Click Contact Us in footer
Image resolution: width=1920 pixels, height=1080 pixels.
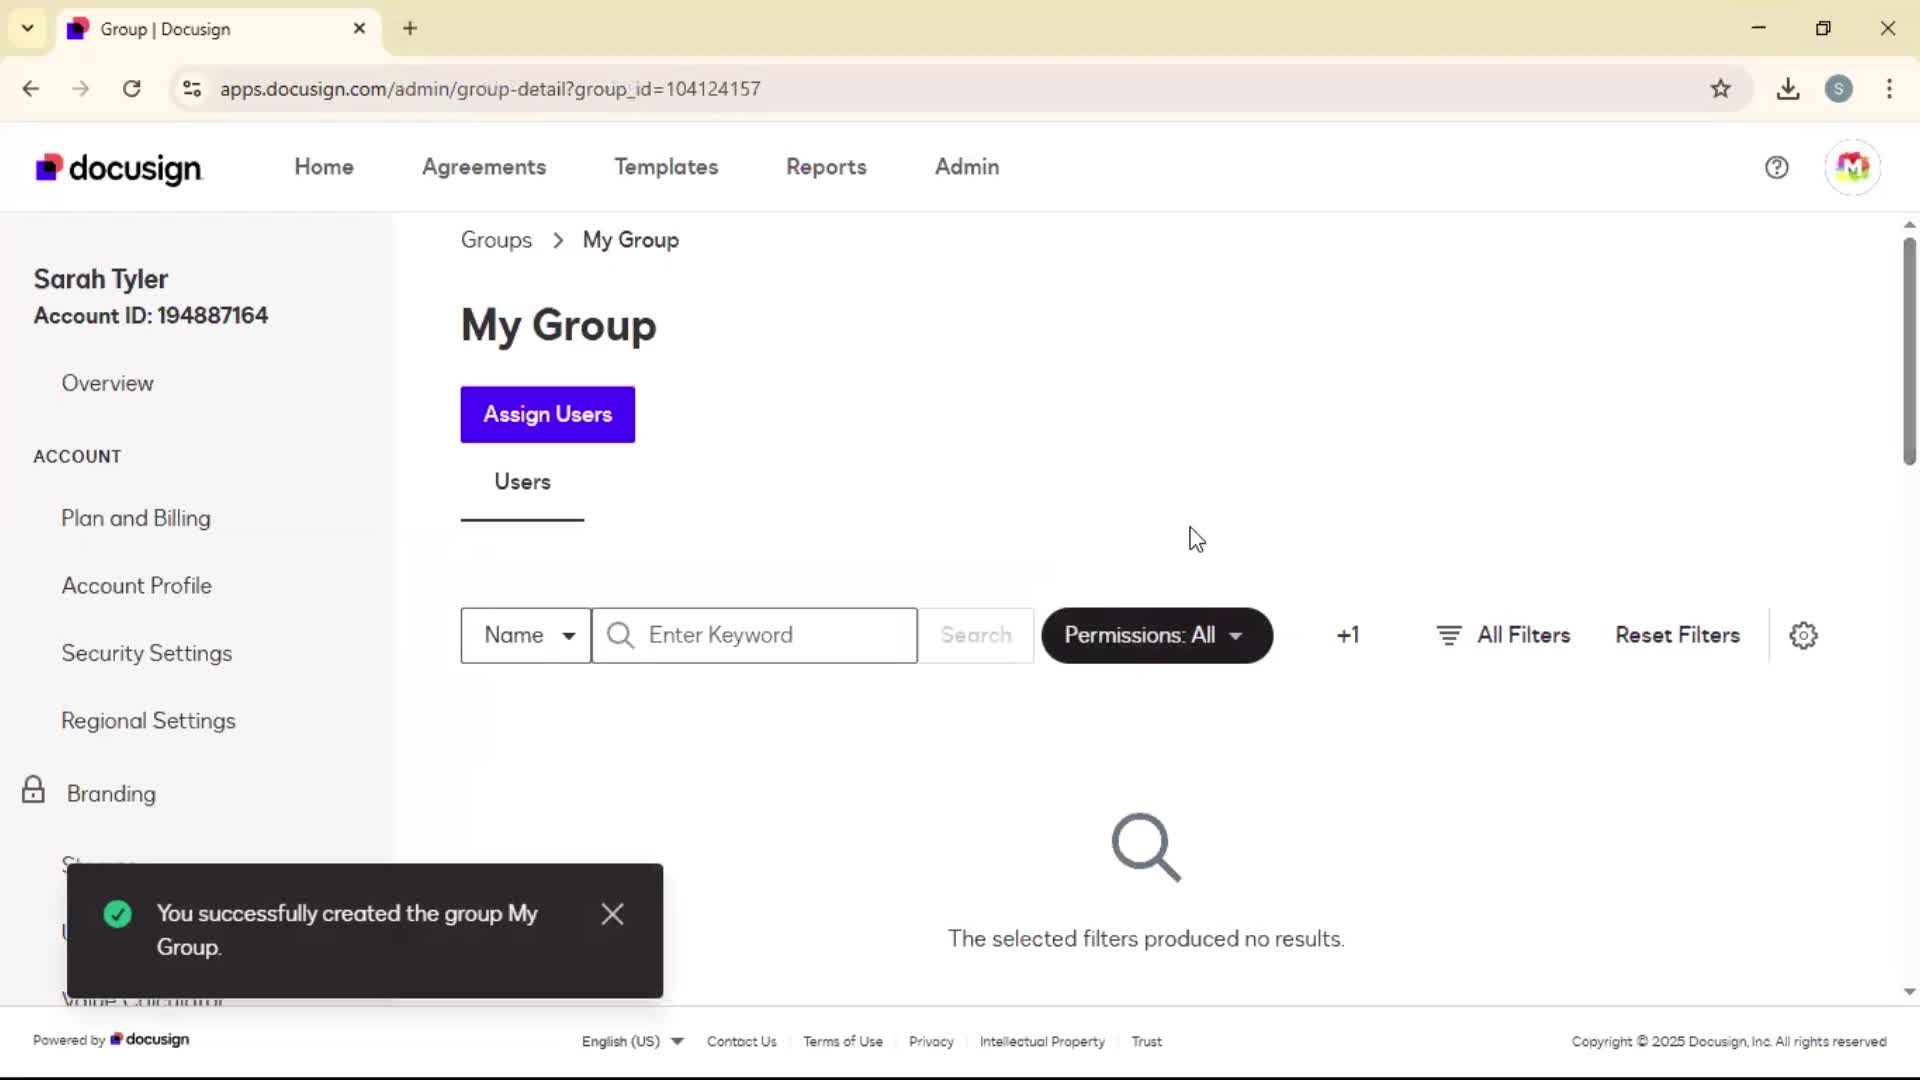coord(741,1041)
